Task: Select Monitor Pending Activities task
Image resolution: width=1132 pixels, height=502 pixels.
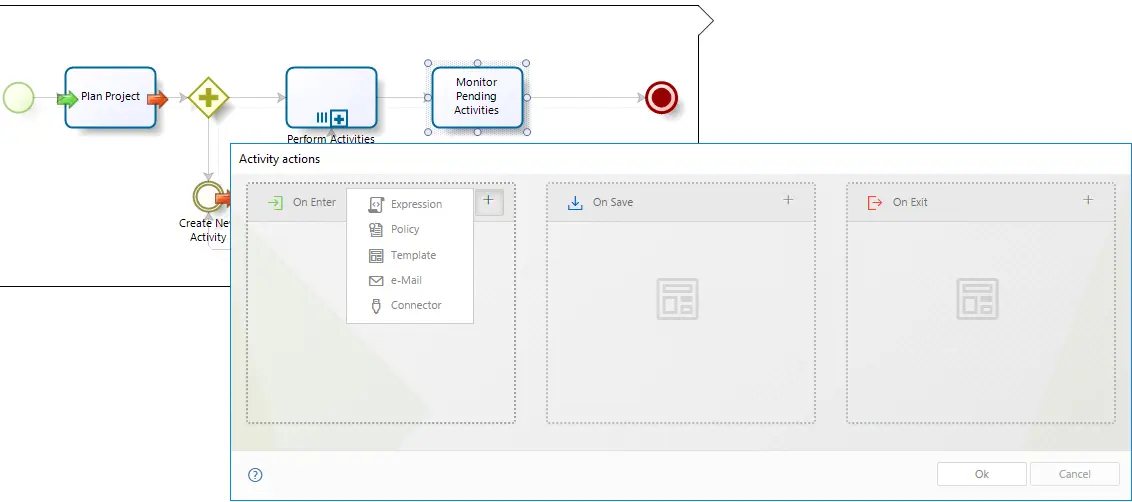Action: coord(477,98)
